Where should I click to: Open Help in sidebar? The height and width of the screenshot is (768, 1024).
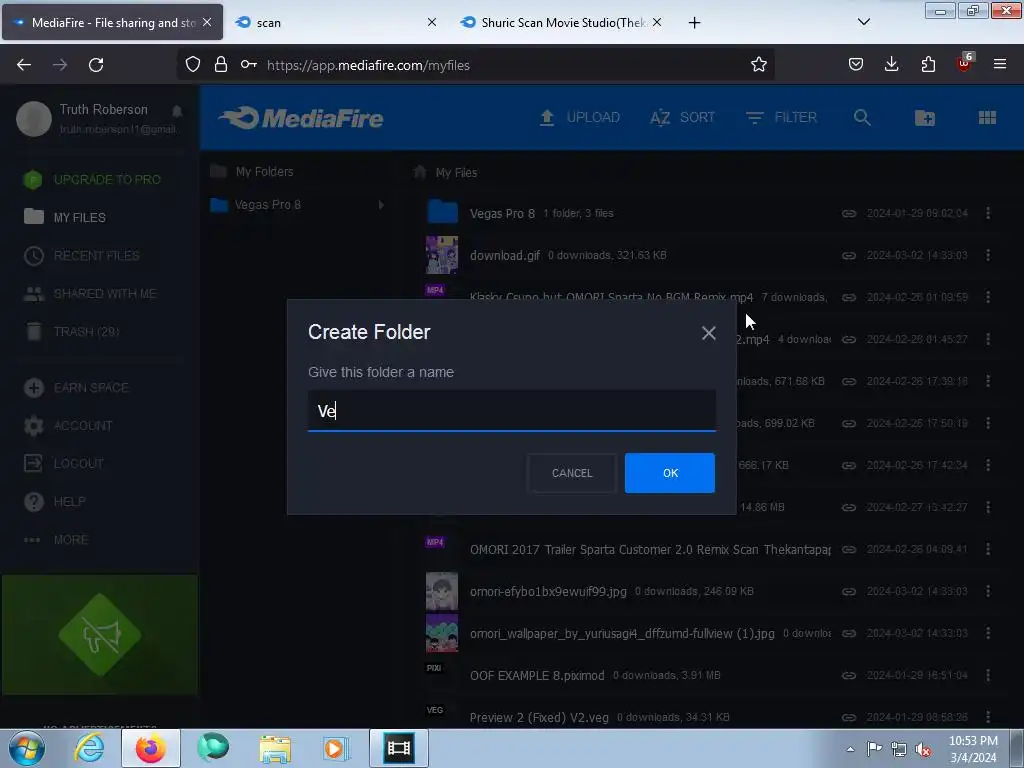(55, 502)
